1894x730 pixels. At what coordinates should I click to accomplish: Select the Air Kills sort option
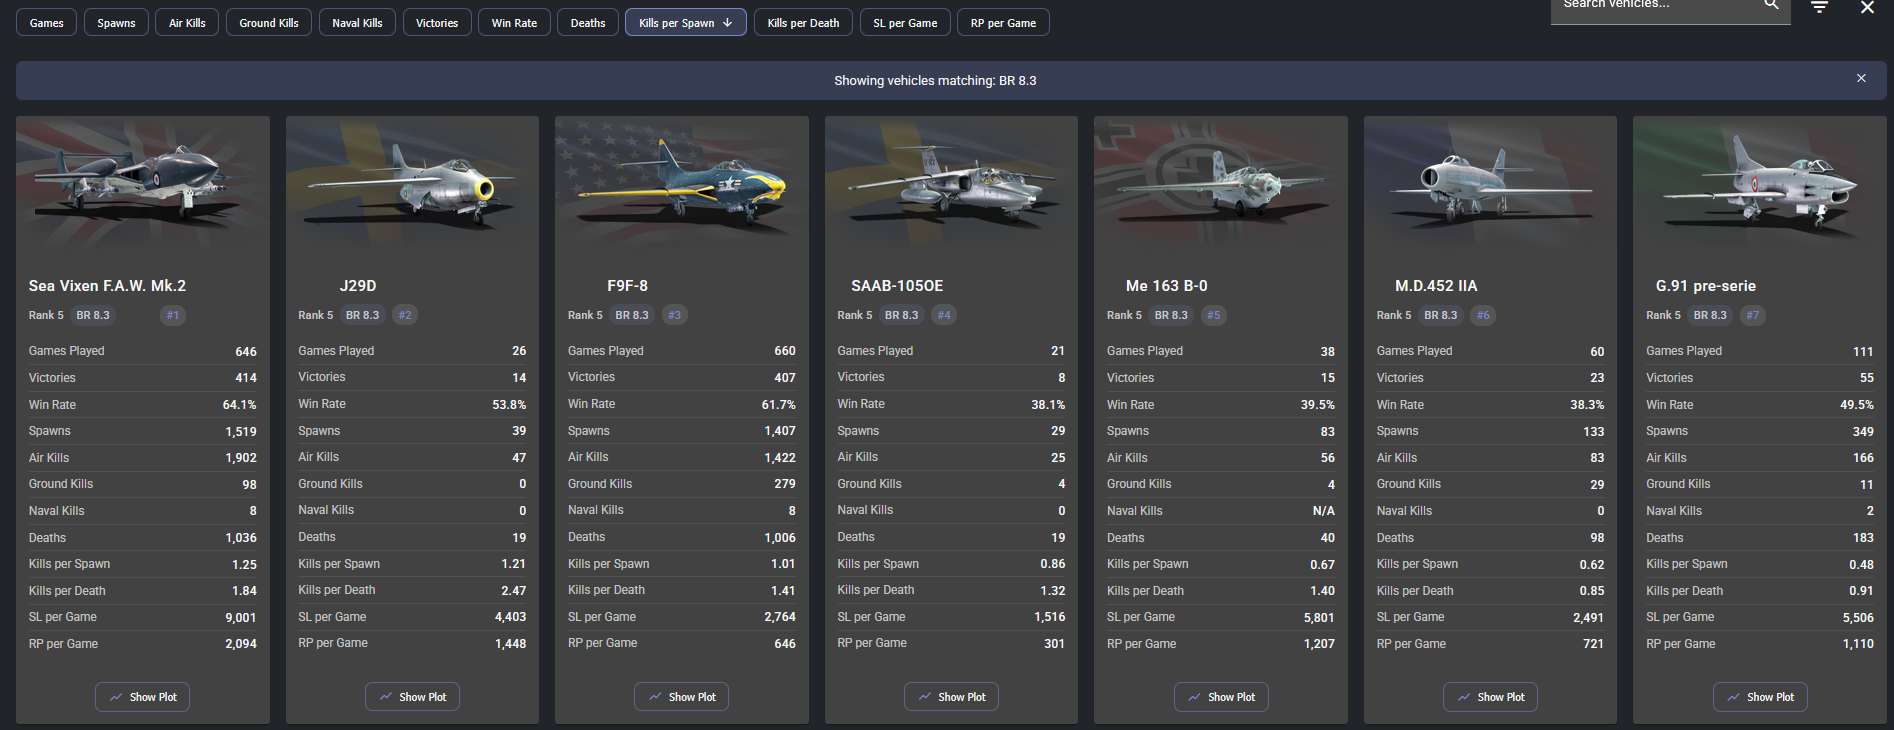click(x=187, y=23)
